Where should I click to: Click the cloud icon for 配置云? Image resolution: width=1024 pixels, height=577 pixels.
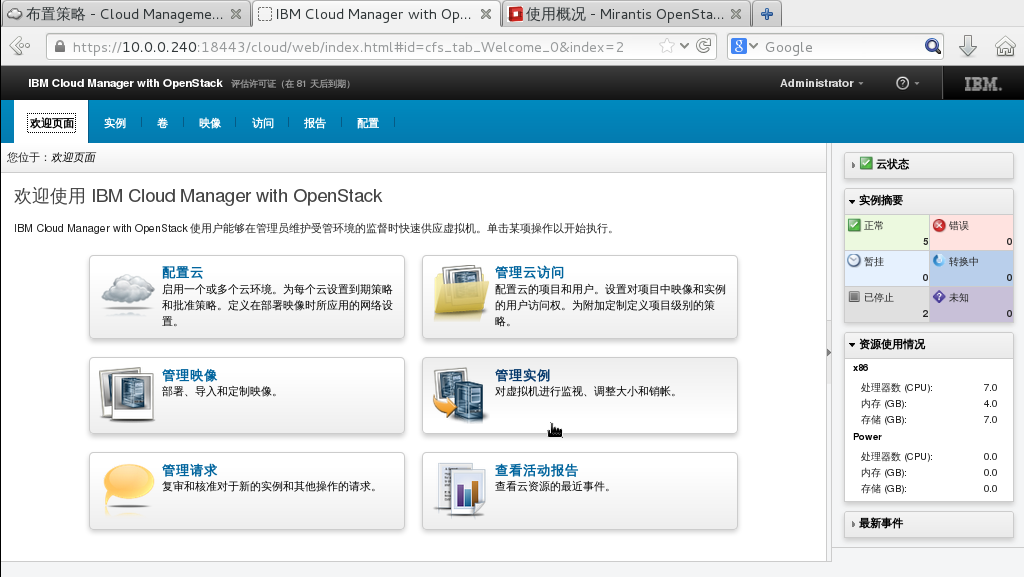128,292
